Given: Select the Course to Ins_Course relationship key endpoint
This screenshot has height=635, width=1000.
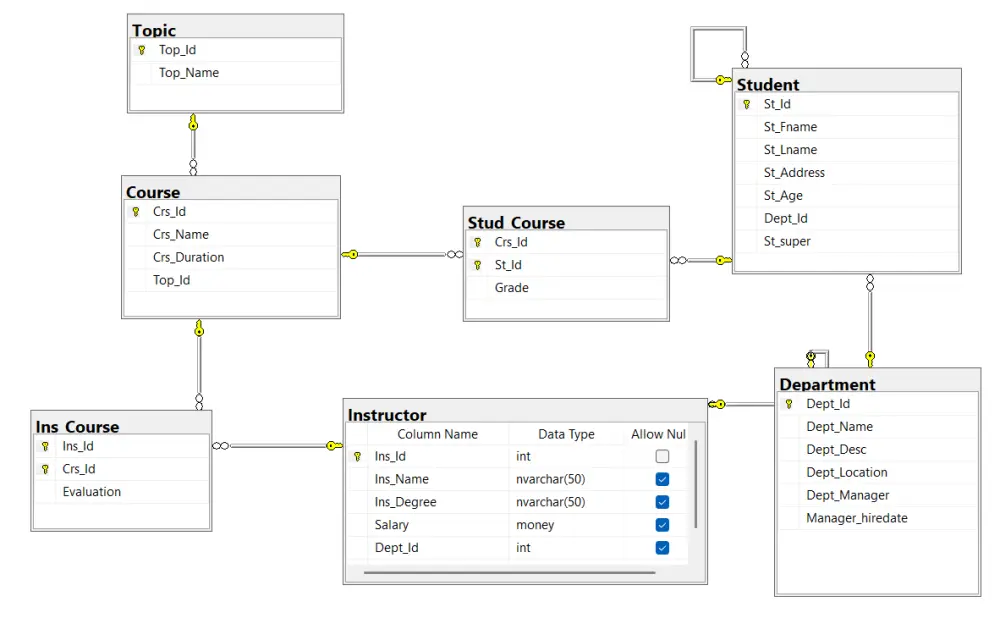Looking at the screenshot, I should click(199, 328).
